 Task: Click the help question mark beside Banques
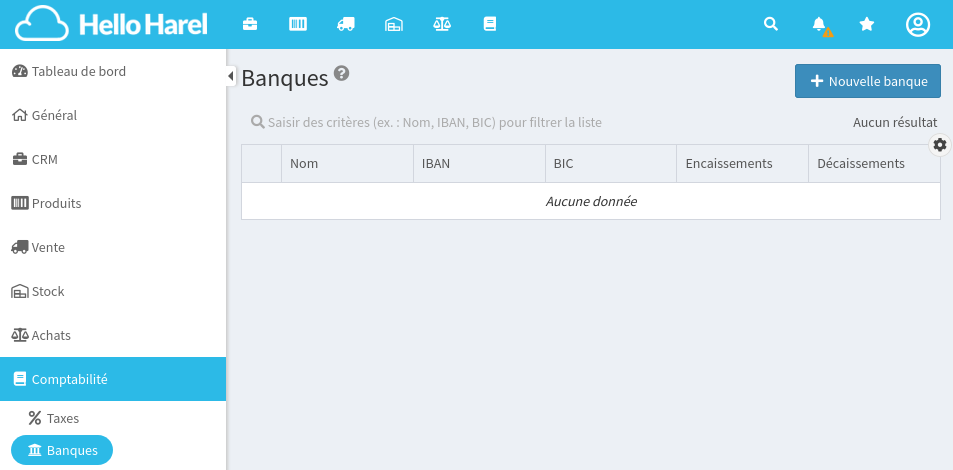click(x=342, y=74)
